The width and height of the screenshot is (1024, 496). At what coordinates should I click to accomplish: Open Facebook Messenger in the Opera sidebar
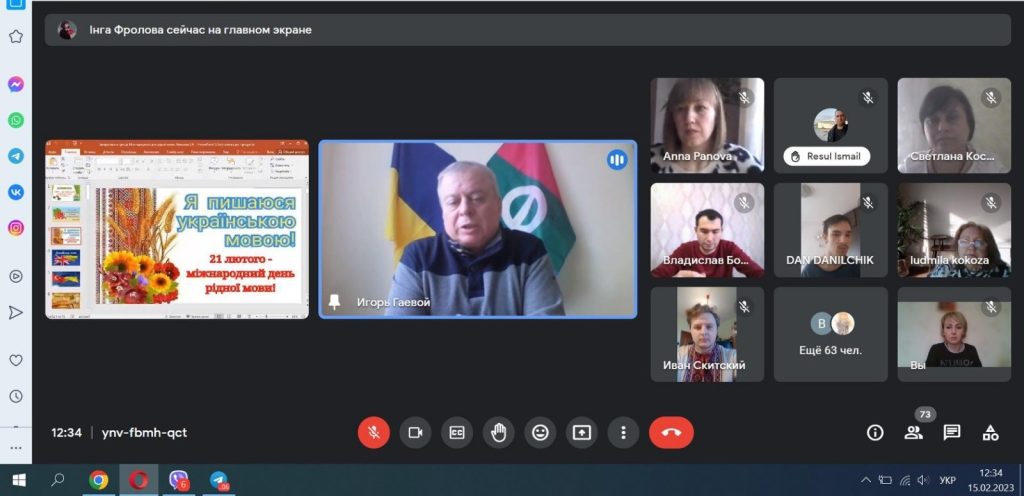[16, 85]
